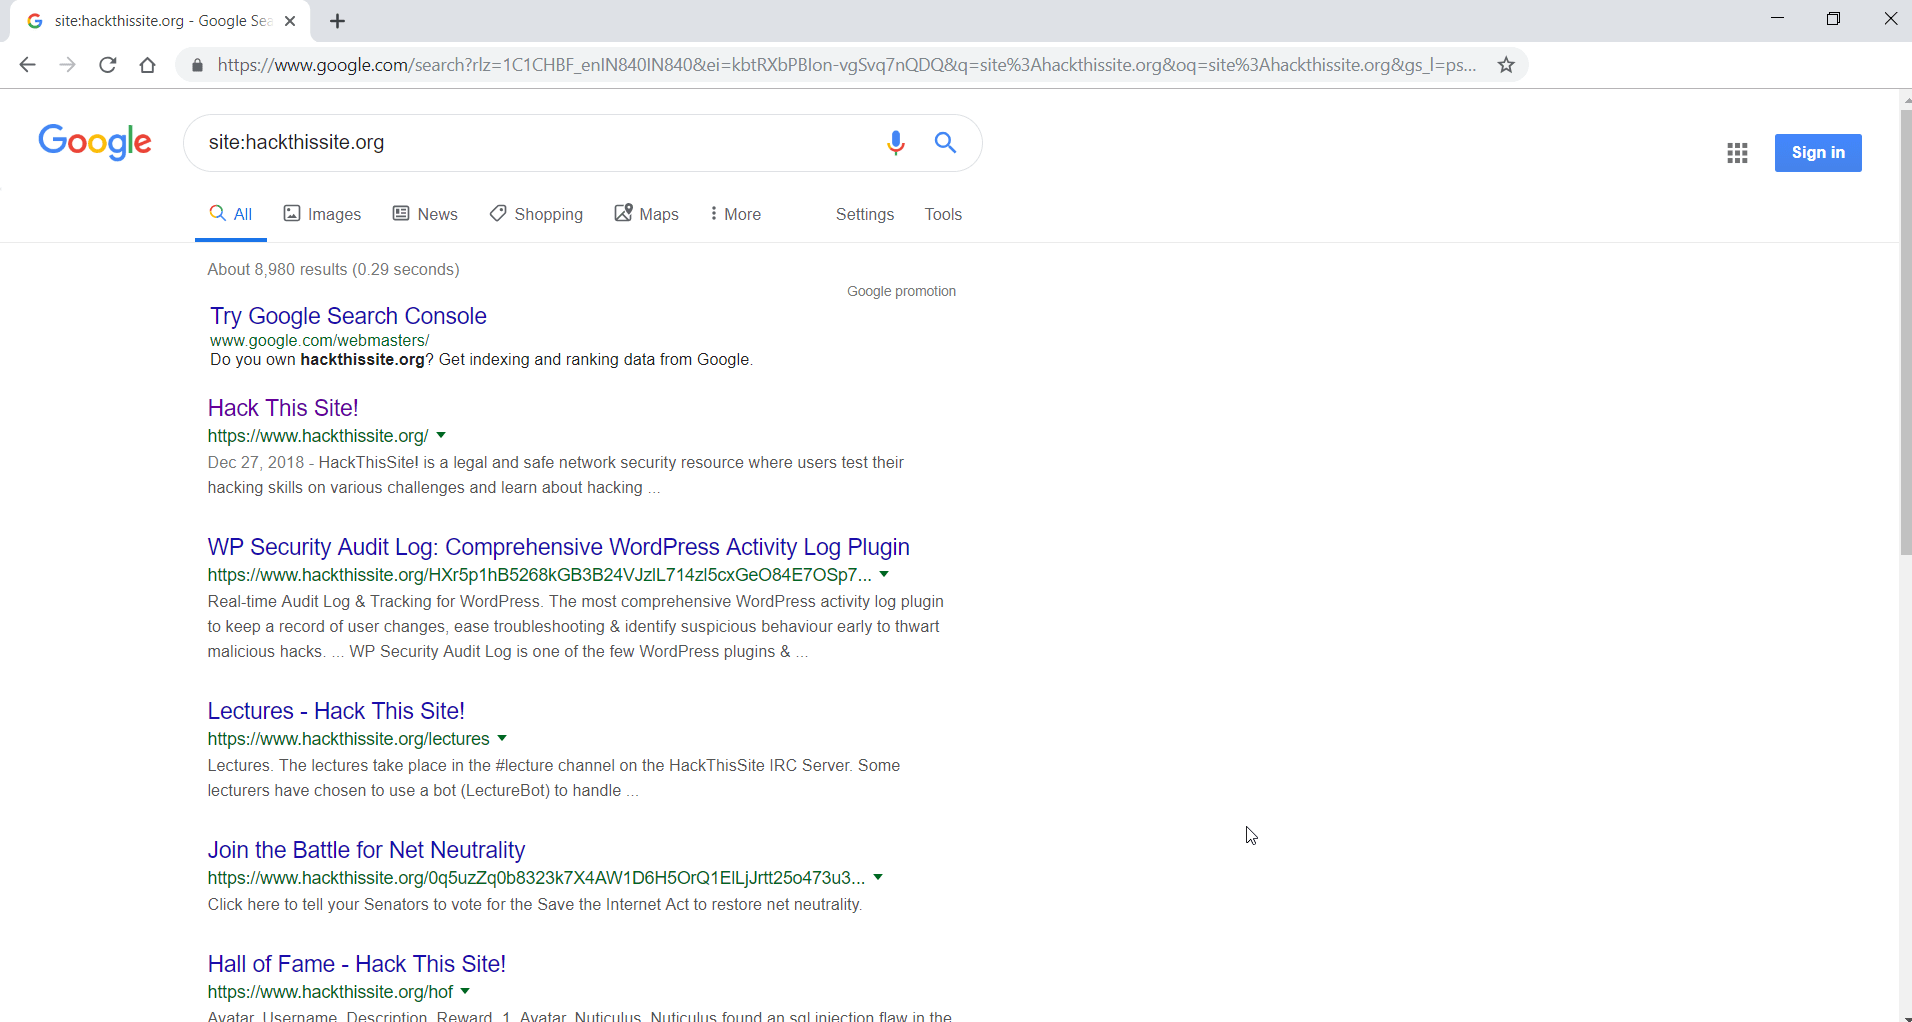Go to Google home via logo
Screen dimensions: 1912x1022
95,142
